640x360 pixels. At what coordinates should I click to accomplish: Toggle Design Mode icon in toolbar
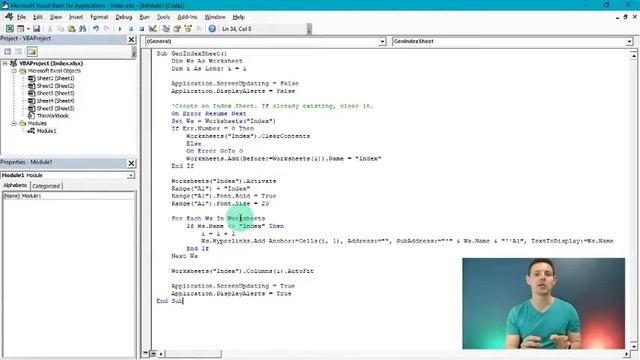(153, 29)
